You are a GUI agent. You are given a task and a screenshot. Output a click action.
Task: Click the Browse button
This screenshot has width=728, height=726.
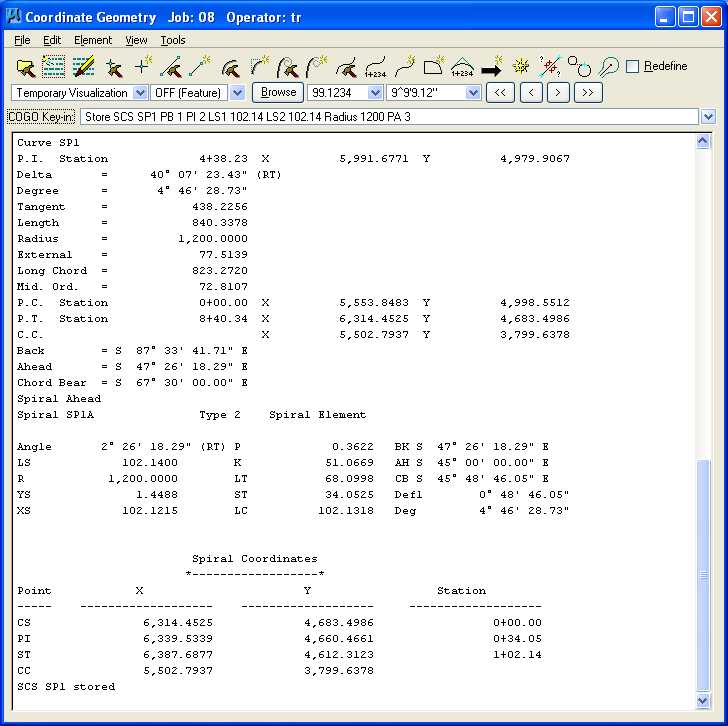pos(278,92)
